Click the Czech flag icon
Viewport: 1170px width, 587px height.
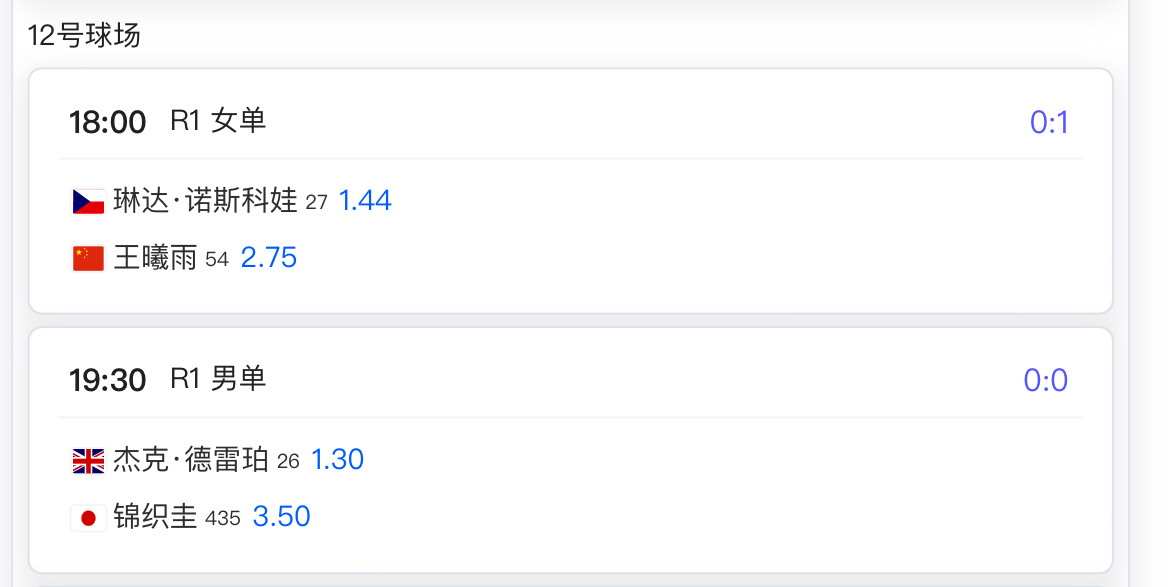(x=88, y=201)
